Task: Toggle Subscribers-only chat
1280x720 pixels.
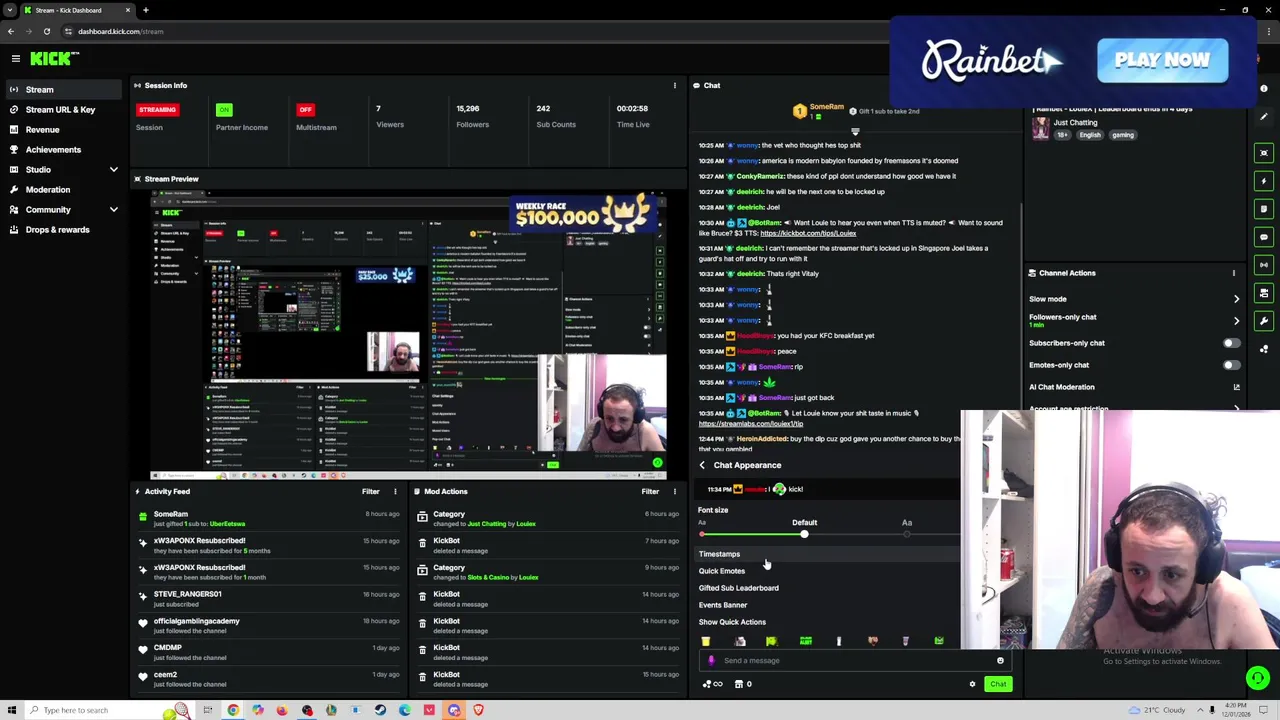Action: pos(1232,343)
